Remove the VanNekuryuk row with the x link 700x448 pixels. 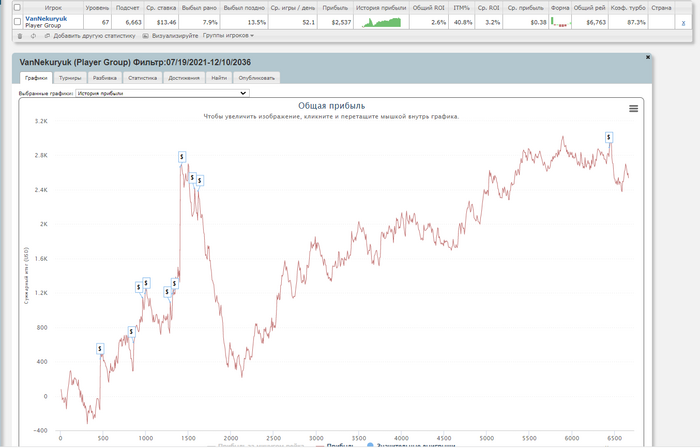[683, 23]
